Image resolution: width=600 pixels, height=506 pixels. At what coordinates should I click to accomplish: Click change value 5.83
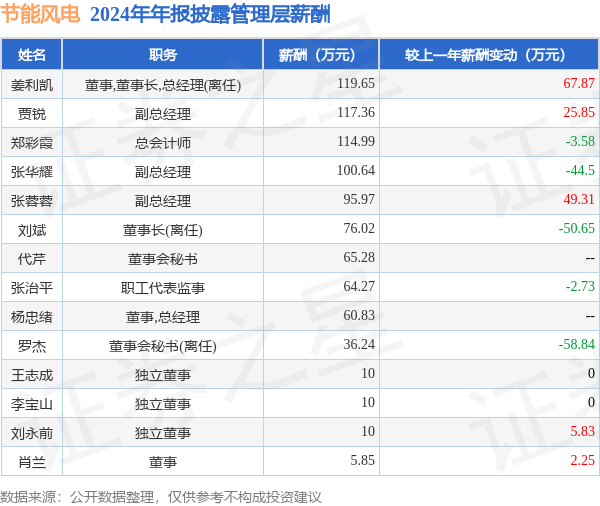coord(582,432)
